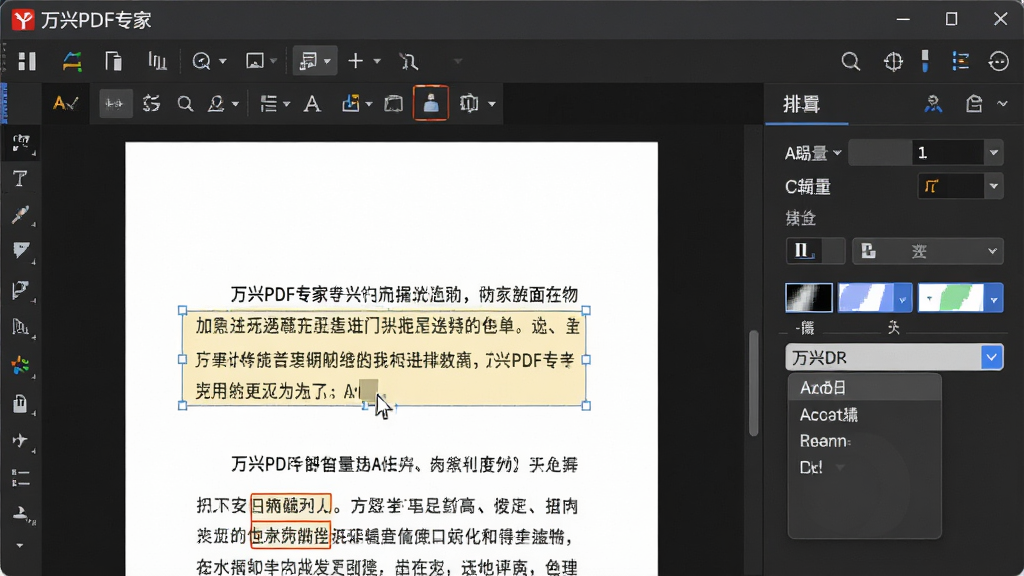Choose the first list option starting with A

pyautogui.click(x=864, y=388)
